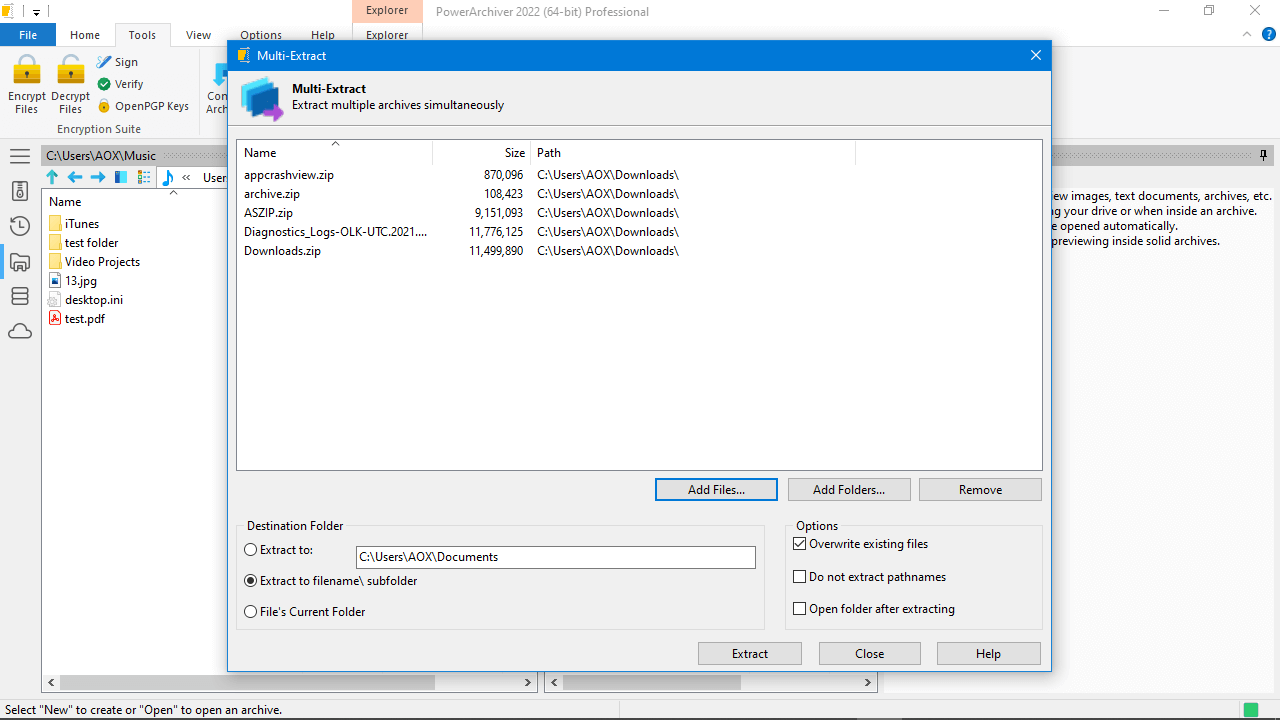Switch to the Home ribbon tab
The image size is (1280, 720).
pos(85,34)
